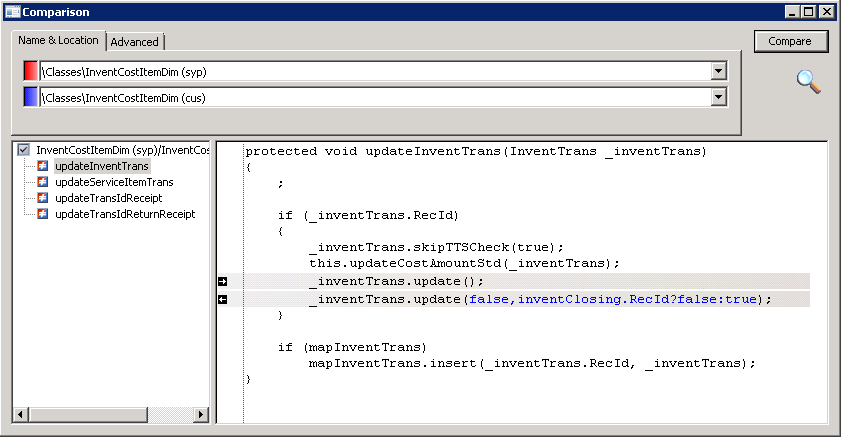Click the magnifying glass search icon
841x437 pixels.
coord(808,82)
